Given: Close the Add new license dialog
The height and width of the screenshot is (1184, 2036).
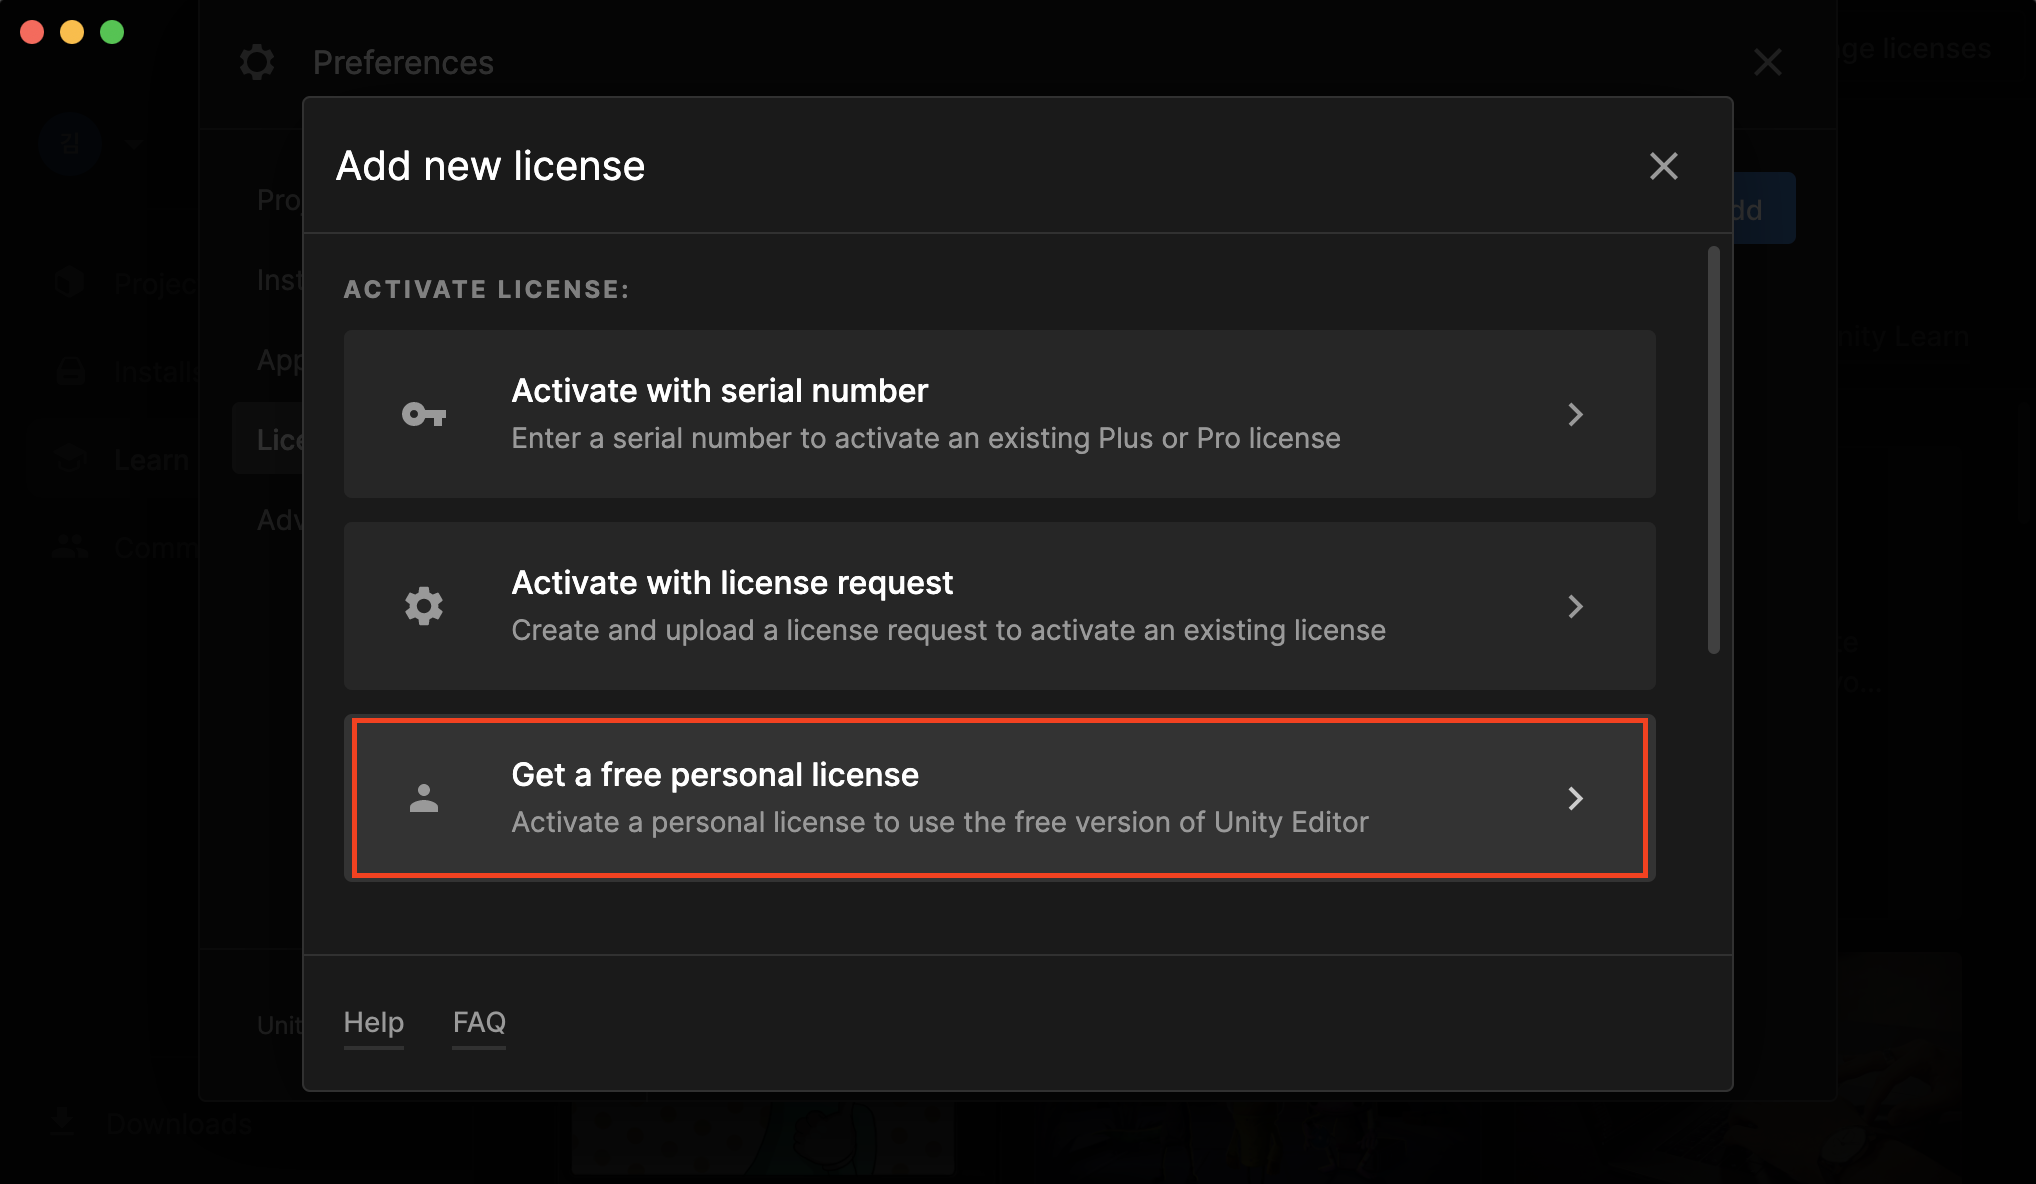Looking at the screenshot, I should pos(1663,166).
